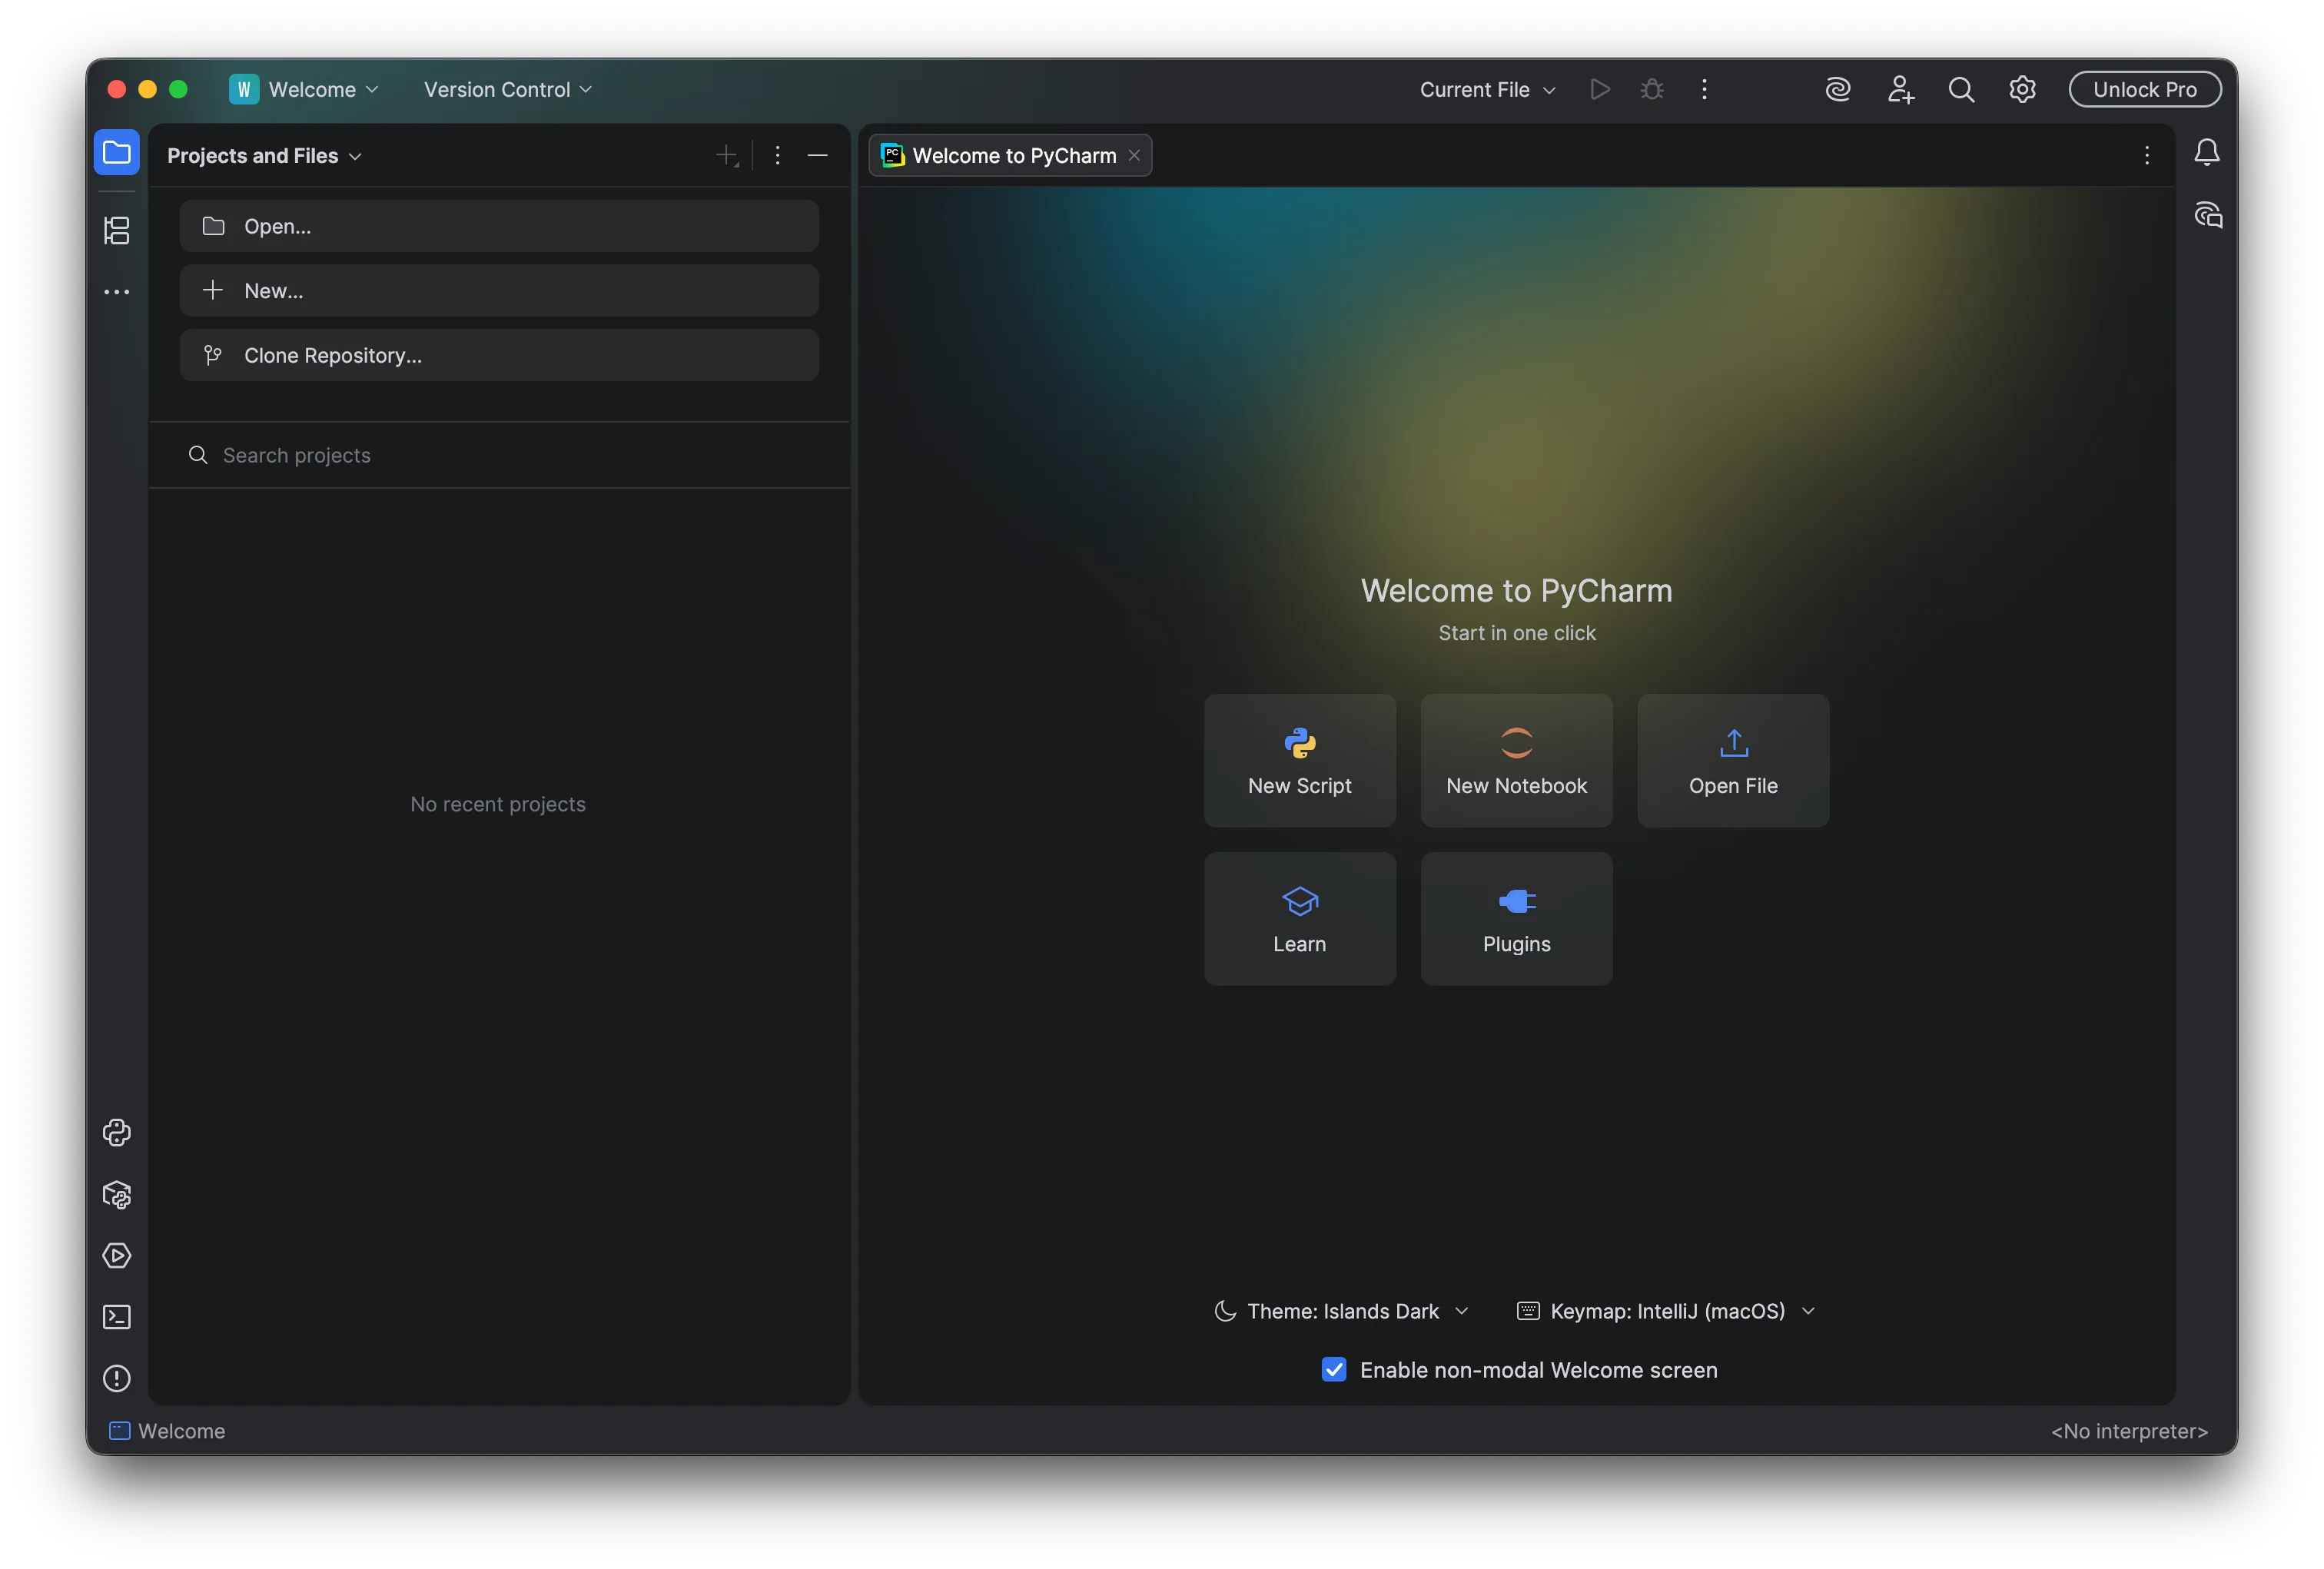The height and width of the screenshot is (1569, 2324).
Task: Open the Project tool window icon
Action: tap(117, 152)
